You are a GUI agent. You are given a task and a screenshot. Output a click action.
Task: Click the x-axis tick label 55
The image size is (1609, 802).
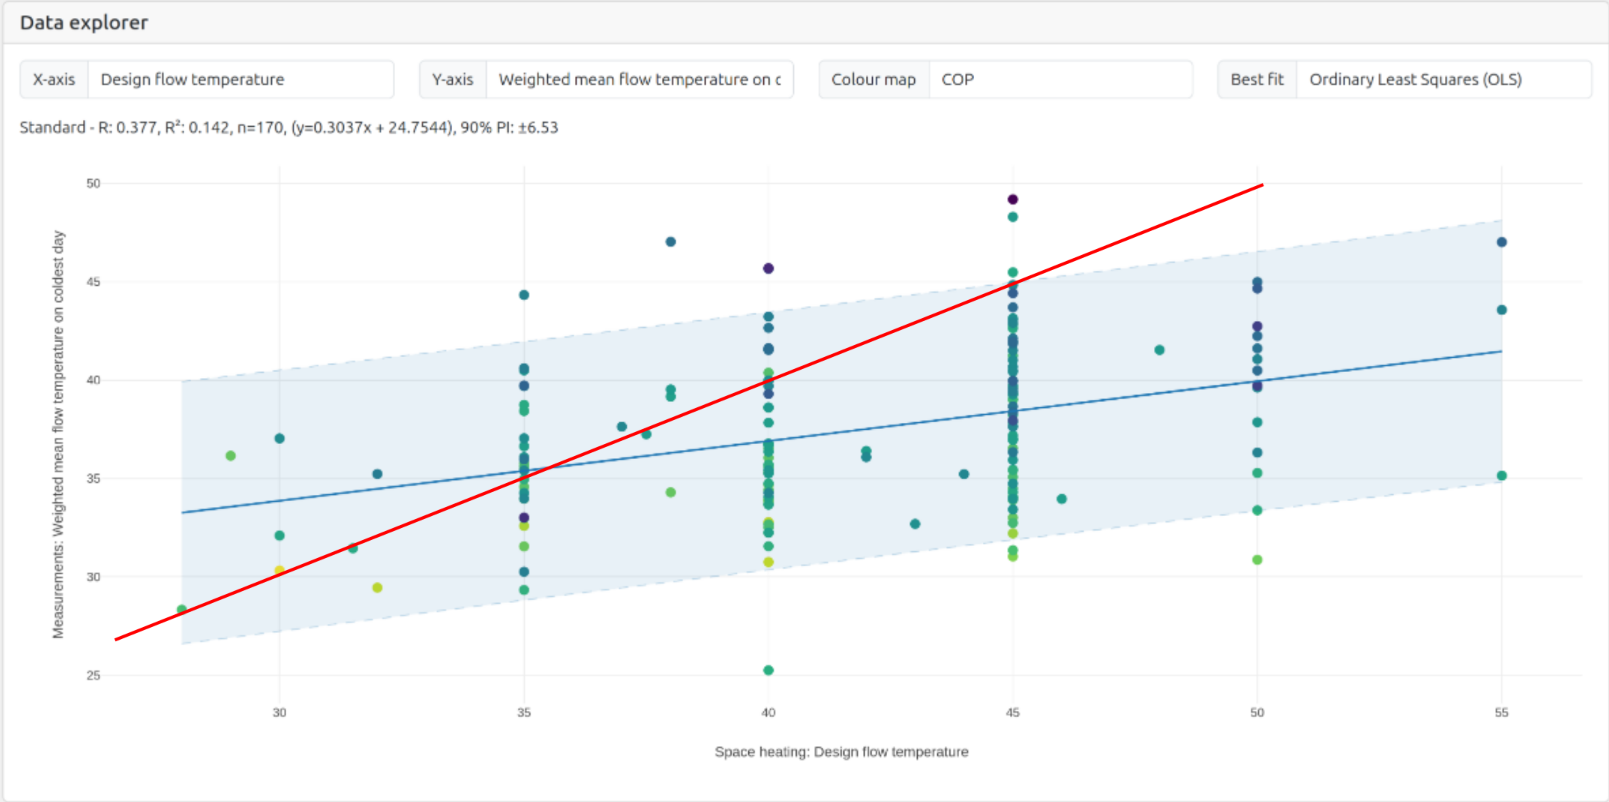pyautogui.click(x=1501, y=713)
